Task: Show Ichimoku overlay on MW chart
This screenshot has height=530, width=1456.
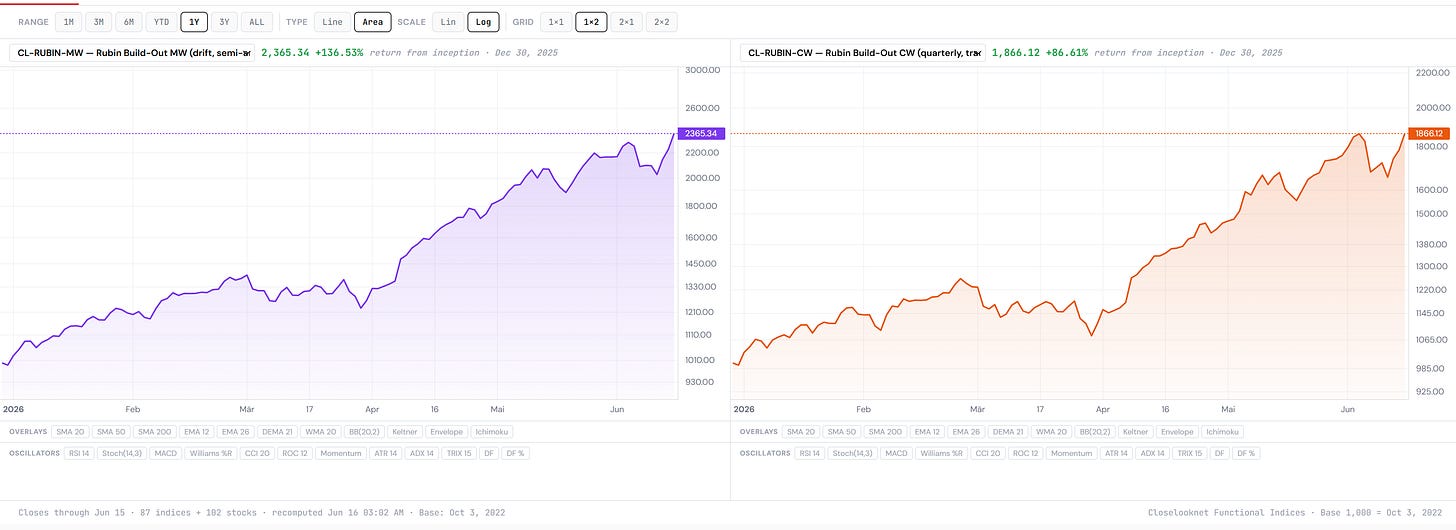Action: 492,432
